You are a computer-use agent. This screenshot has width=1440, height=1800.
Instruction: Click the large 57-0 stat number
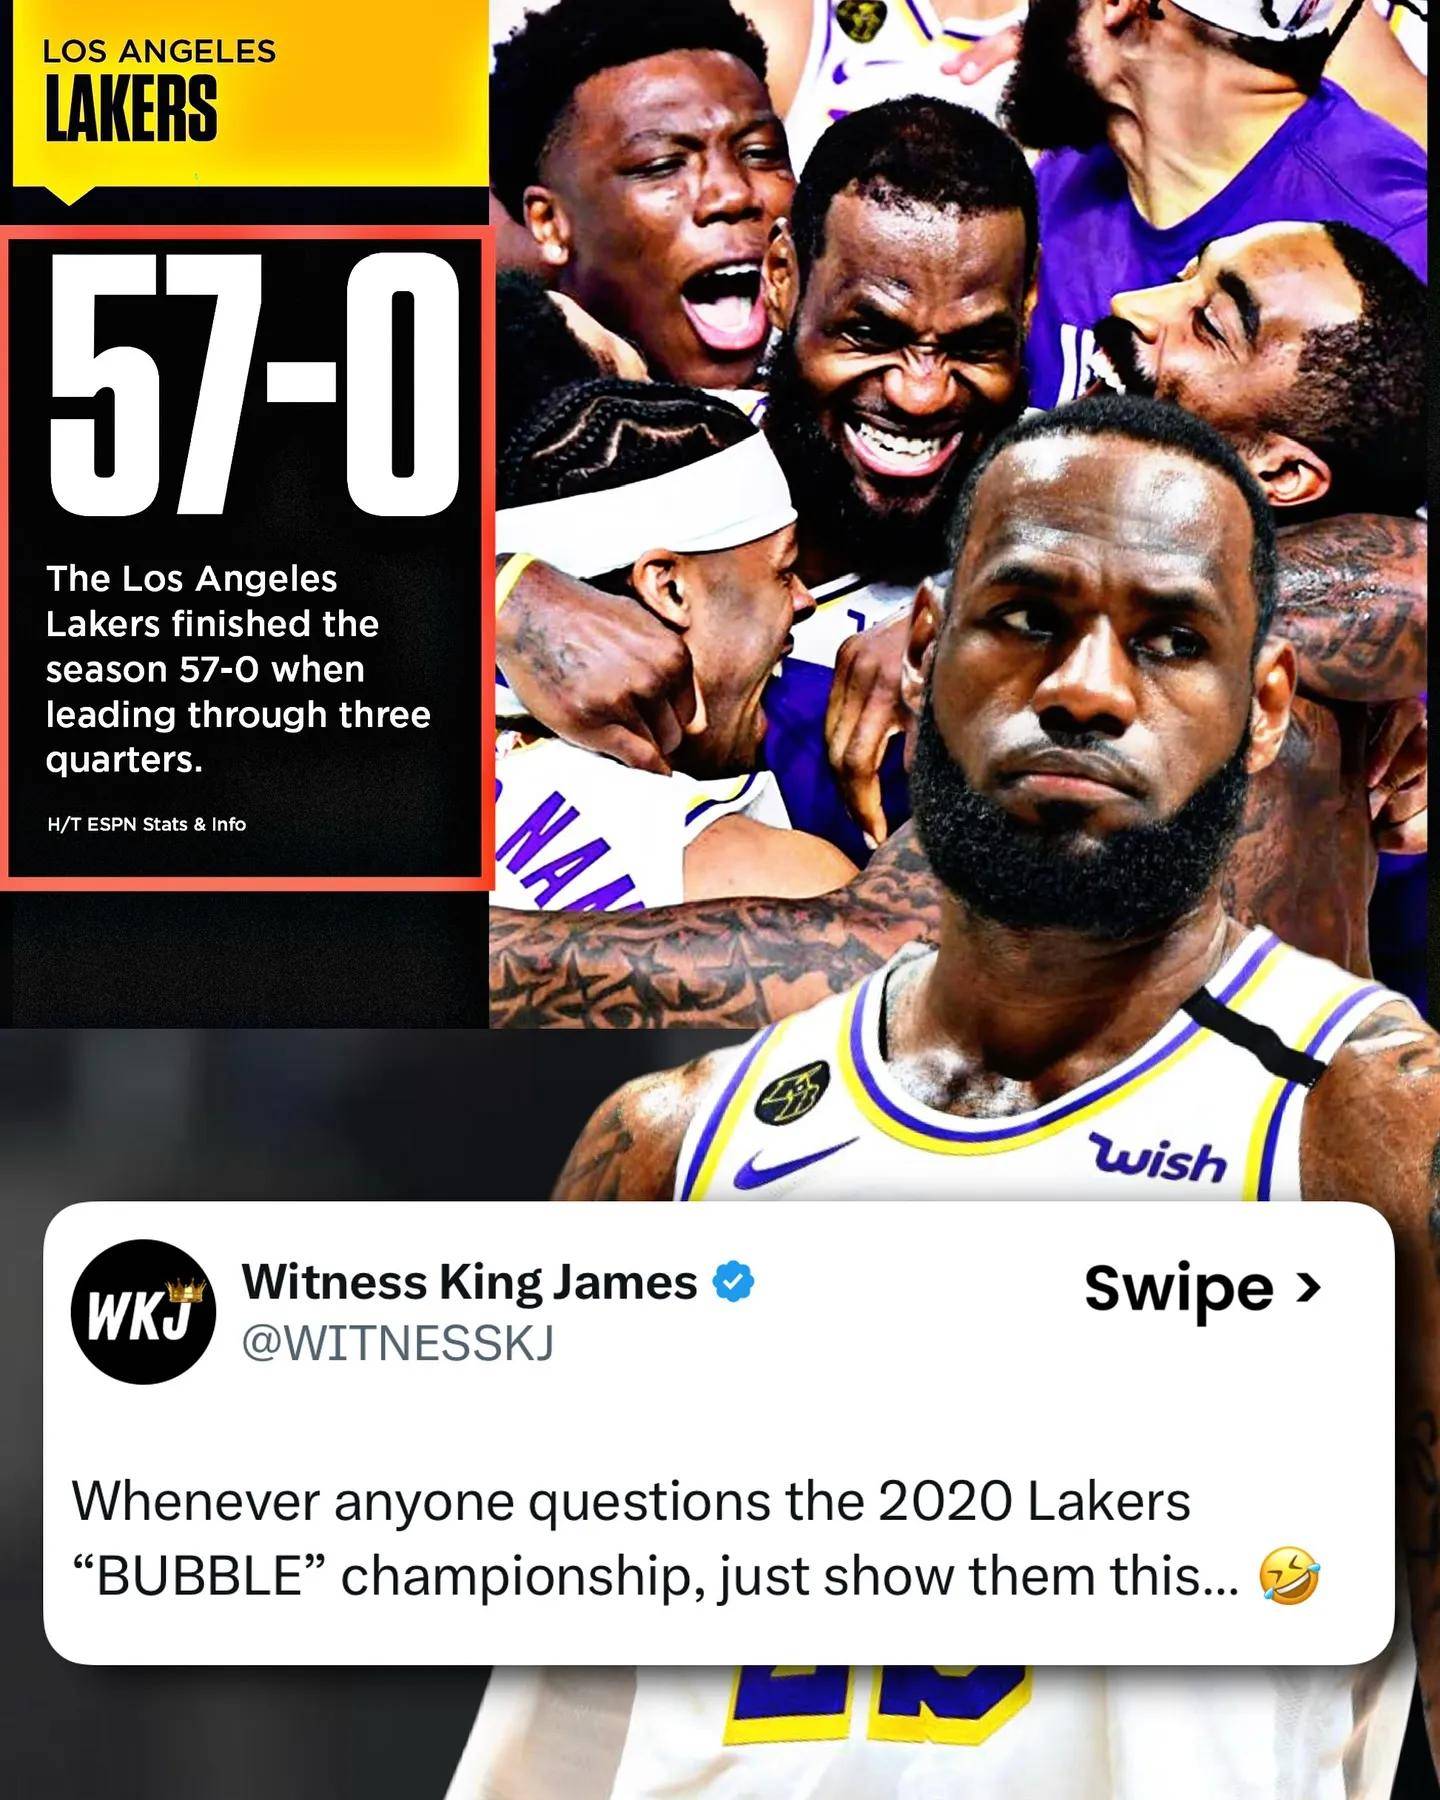(254, 384)
